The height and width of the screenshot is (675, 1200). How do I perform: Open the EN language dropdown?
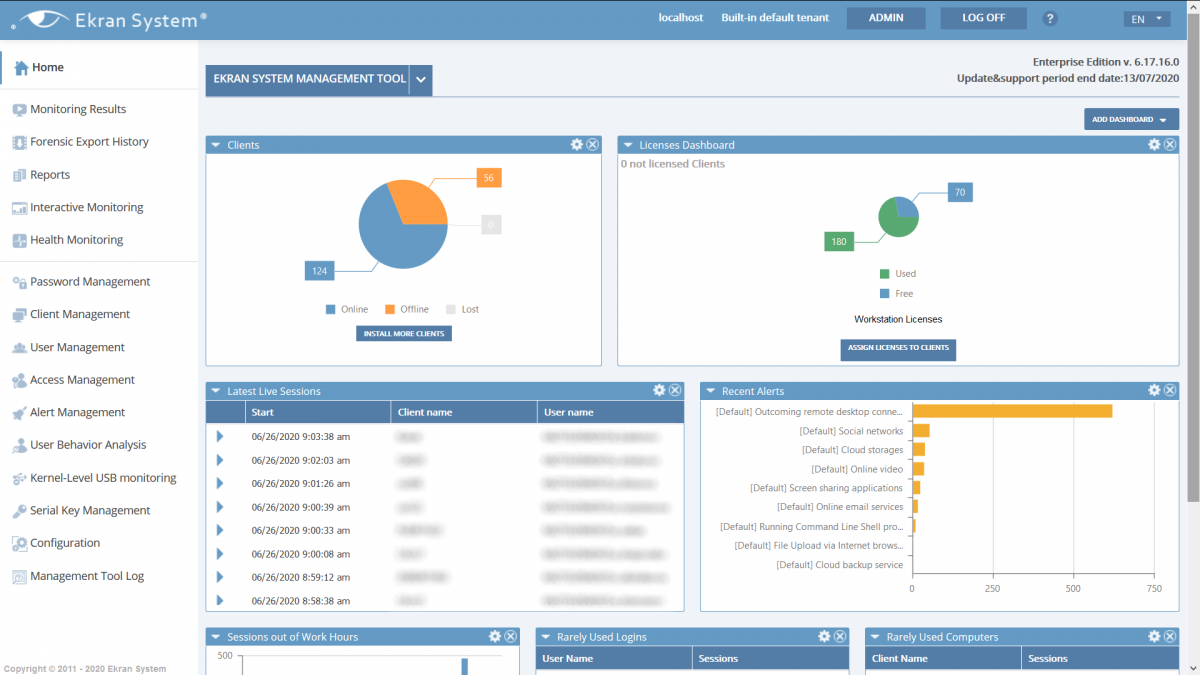click(1146, 19)
